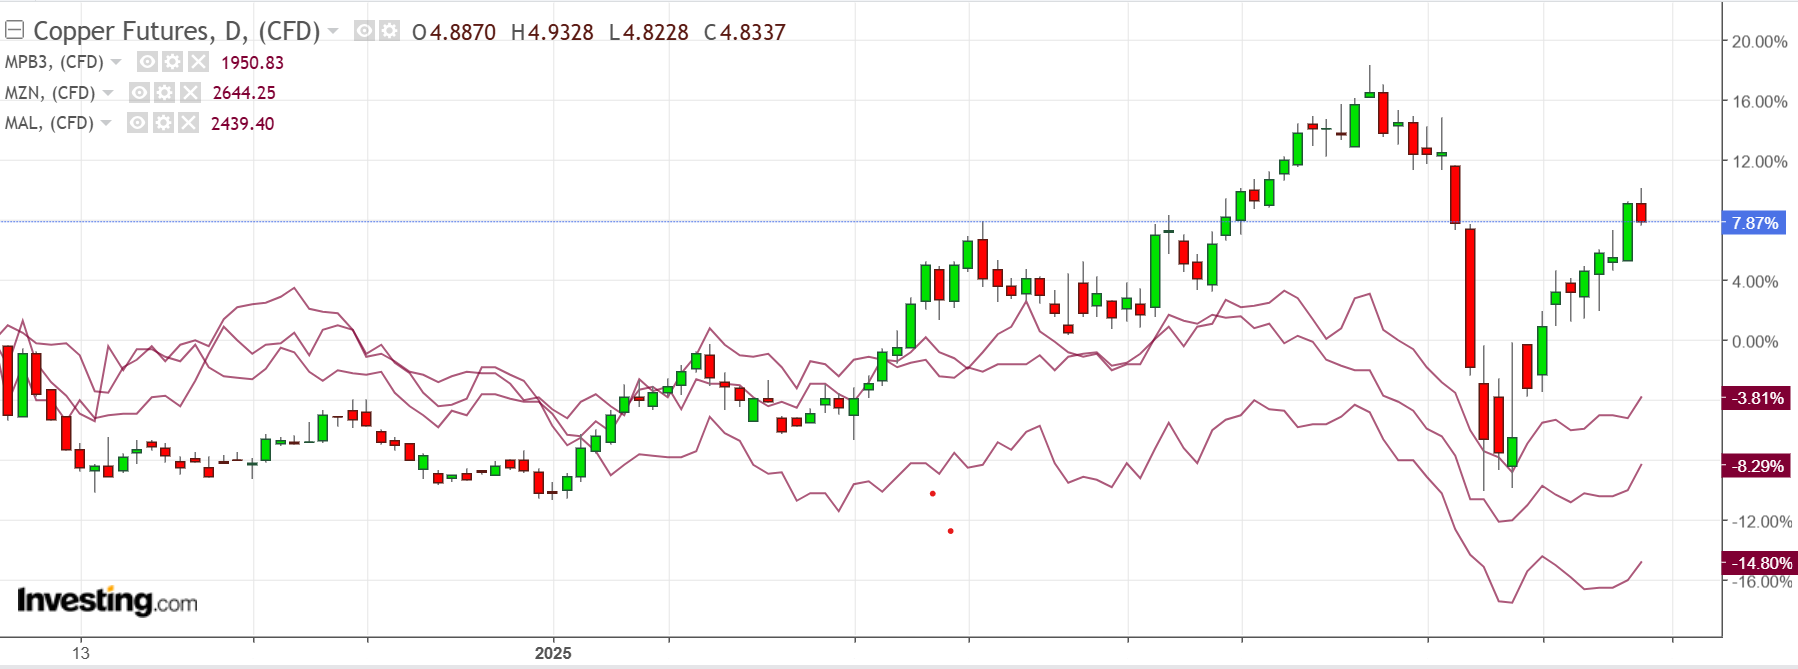Open the MZN series dropdown arrow
Viewport: 1798px width, 669px height.
[x=108, y=93]
